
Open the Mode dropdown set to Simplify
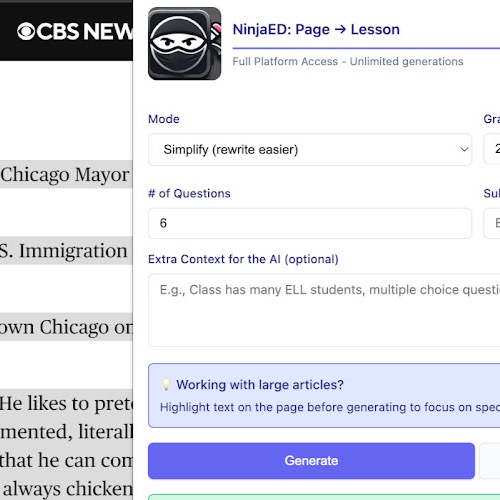pos(310,150)
